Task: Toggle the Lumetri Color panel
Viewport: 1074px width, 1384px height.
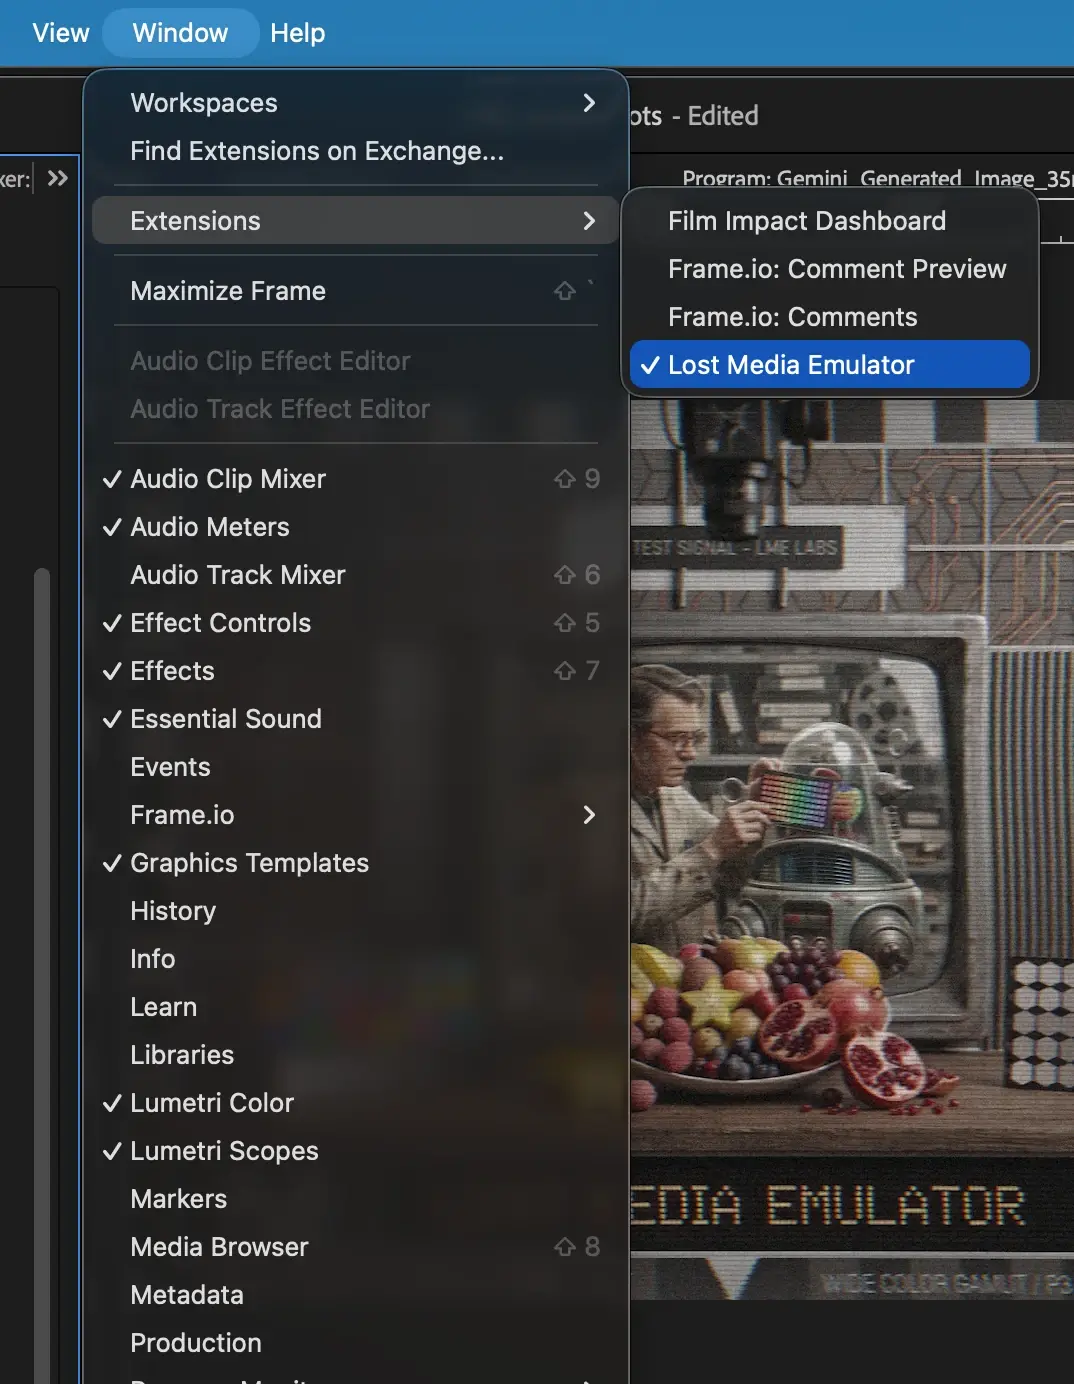Action: click(x=356, y=1103)
